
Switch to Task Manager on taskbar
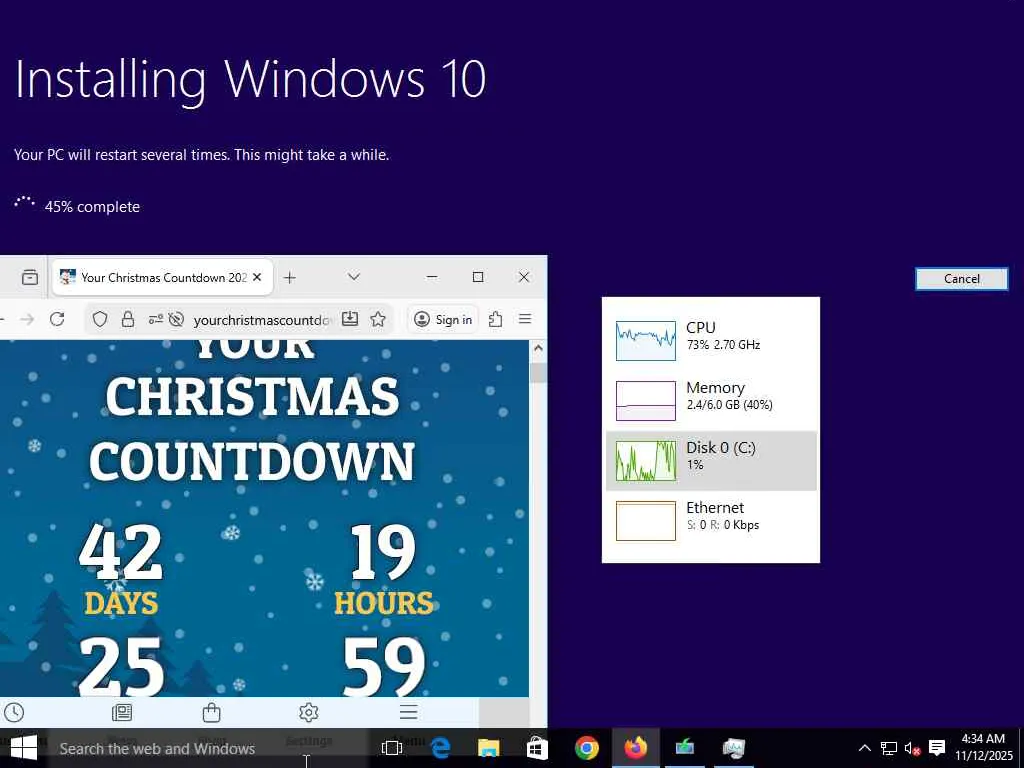coord(733,748)
